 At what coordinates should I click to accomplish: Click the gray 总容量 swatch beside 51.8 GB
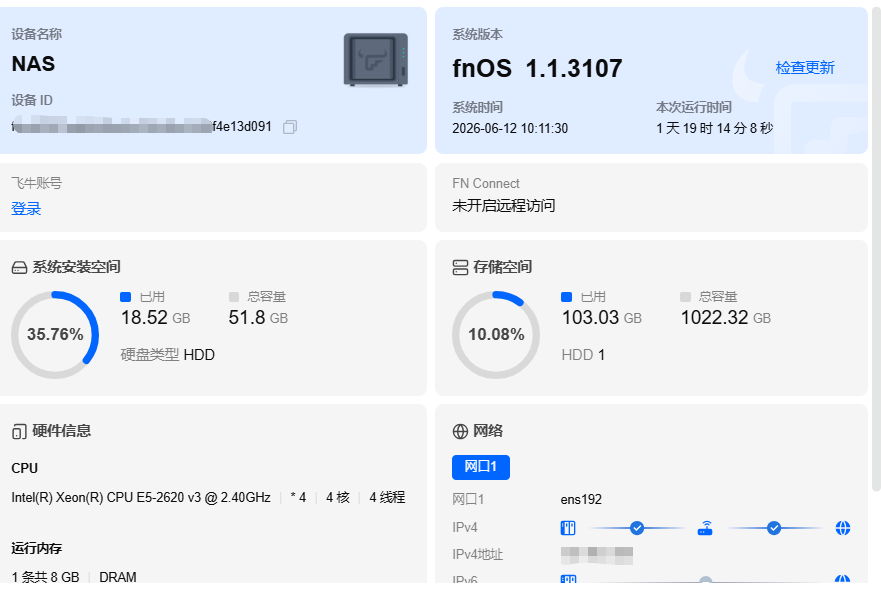click(234, 297)
